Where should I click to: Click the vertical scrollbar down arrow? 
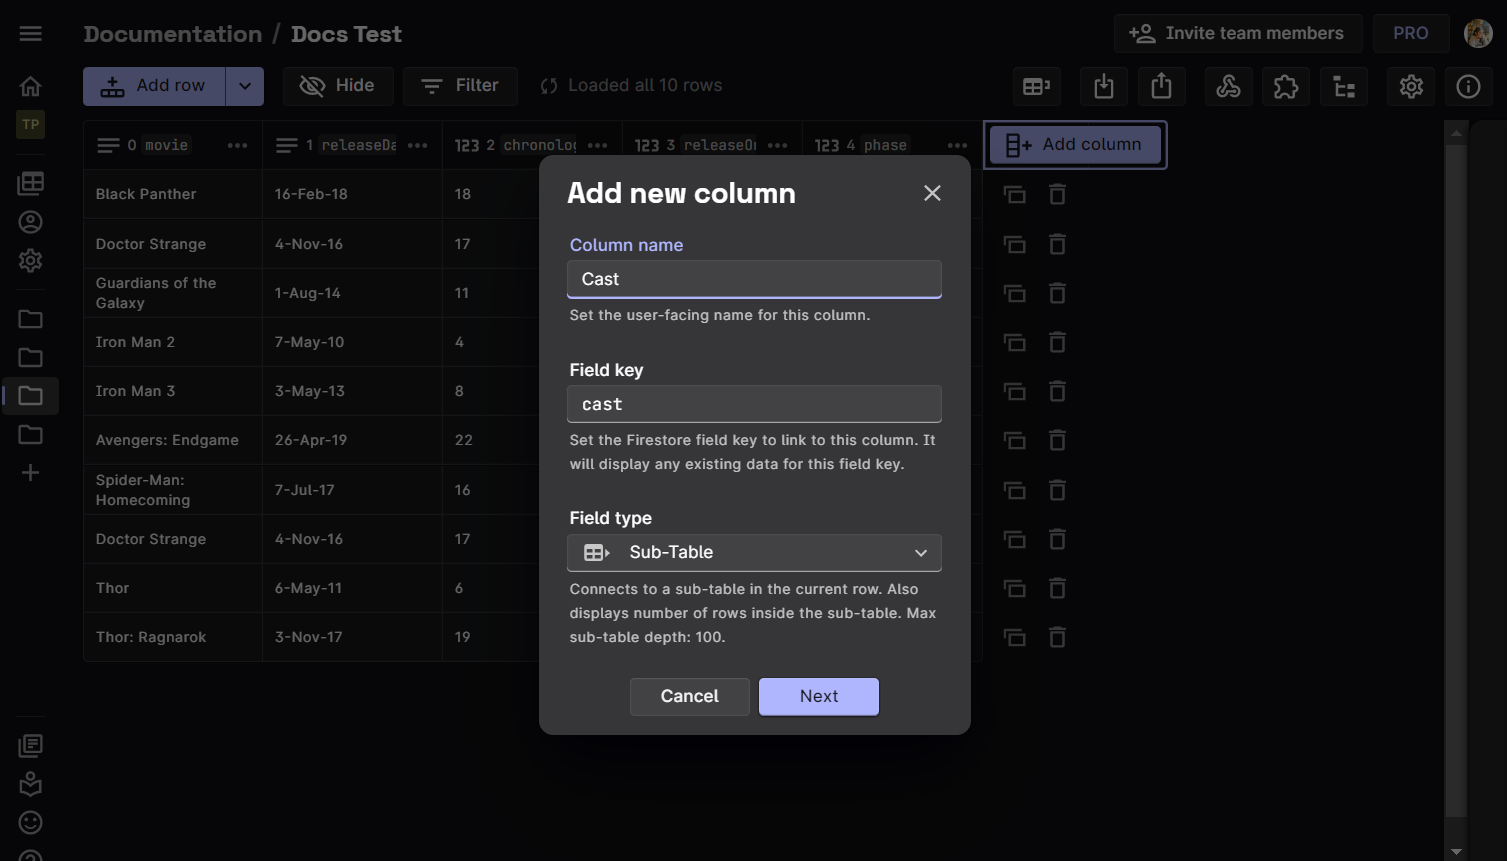(1456, 851)
